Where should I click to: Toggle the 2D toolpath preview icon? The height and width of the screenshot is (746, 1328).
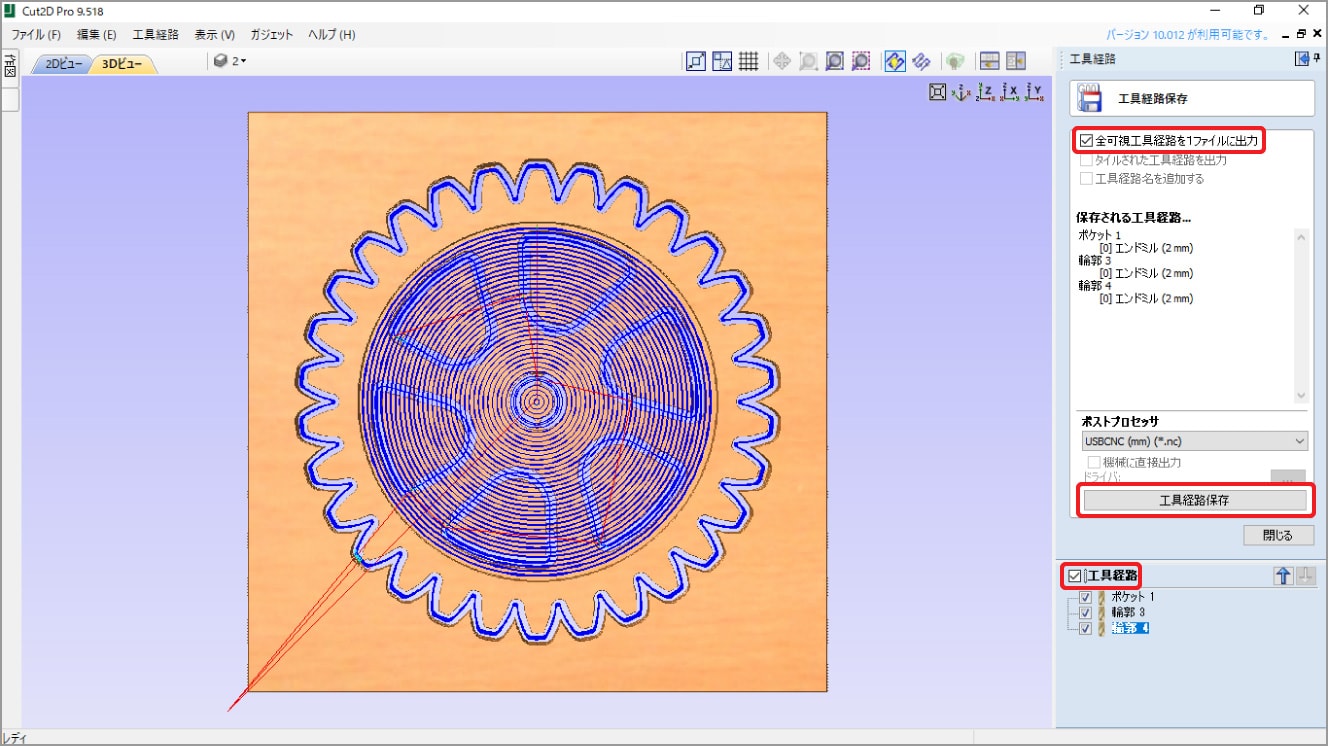895,61
